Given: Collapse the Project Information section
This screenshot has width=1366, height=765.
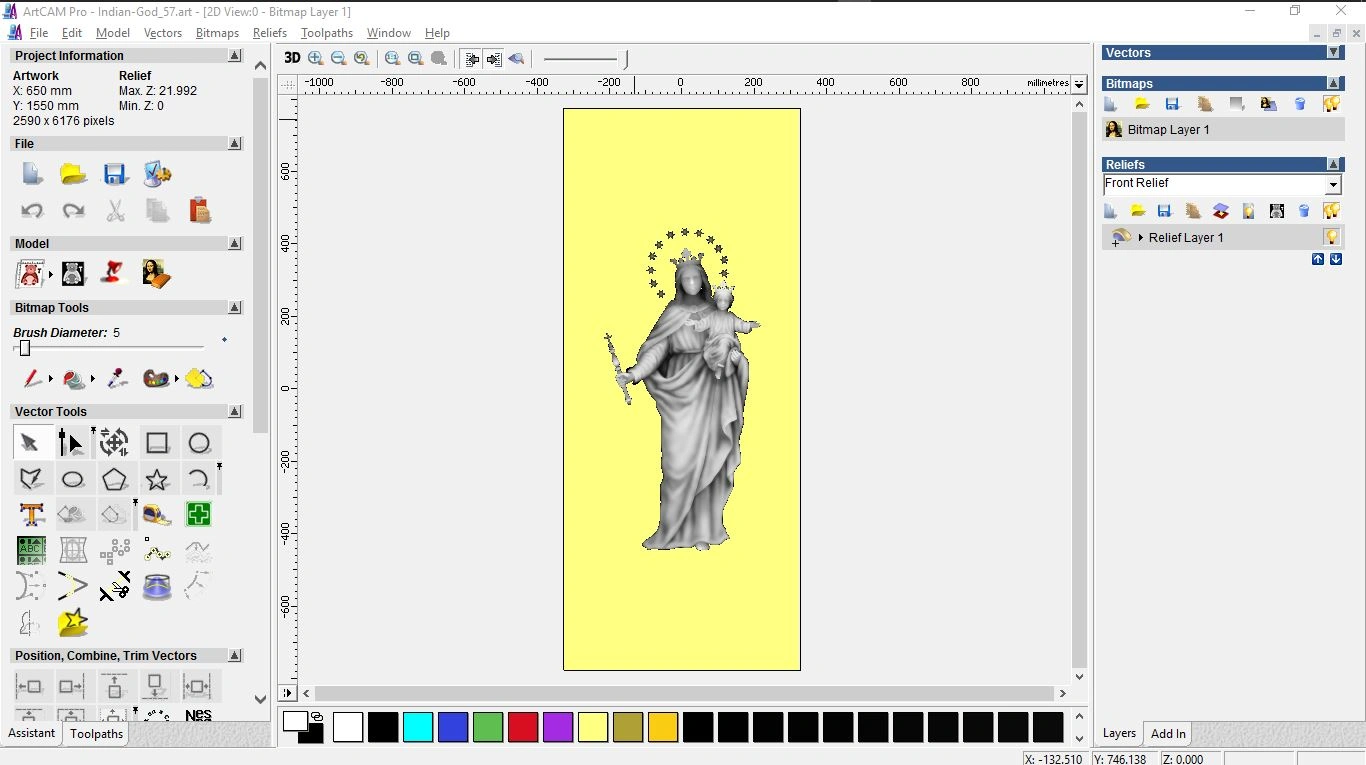Looking at the screenshot, I should tap(234, 56).
